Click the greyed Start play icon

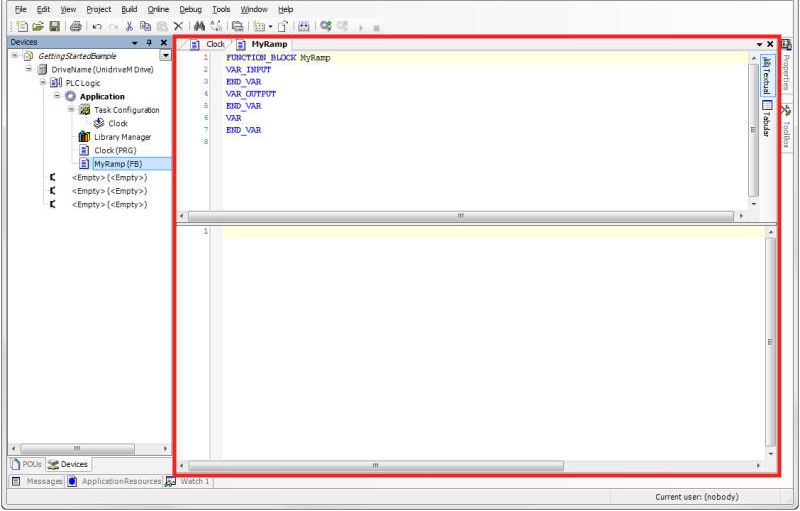click(361, 28)
